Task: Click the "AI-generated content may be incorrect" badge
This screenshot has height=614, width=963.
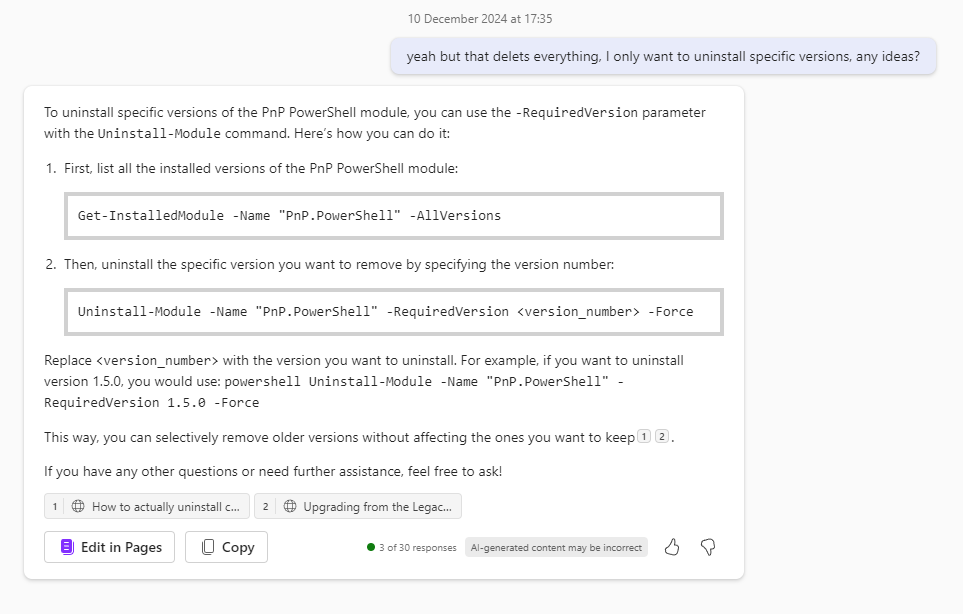Action: click(x=556, y=547)
